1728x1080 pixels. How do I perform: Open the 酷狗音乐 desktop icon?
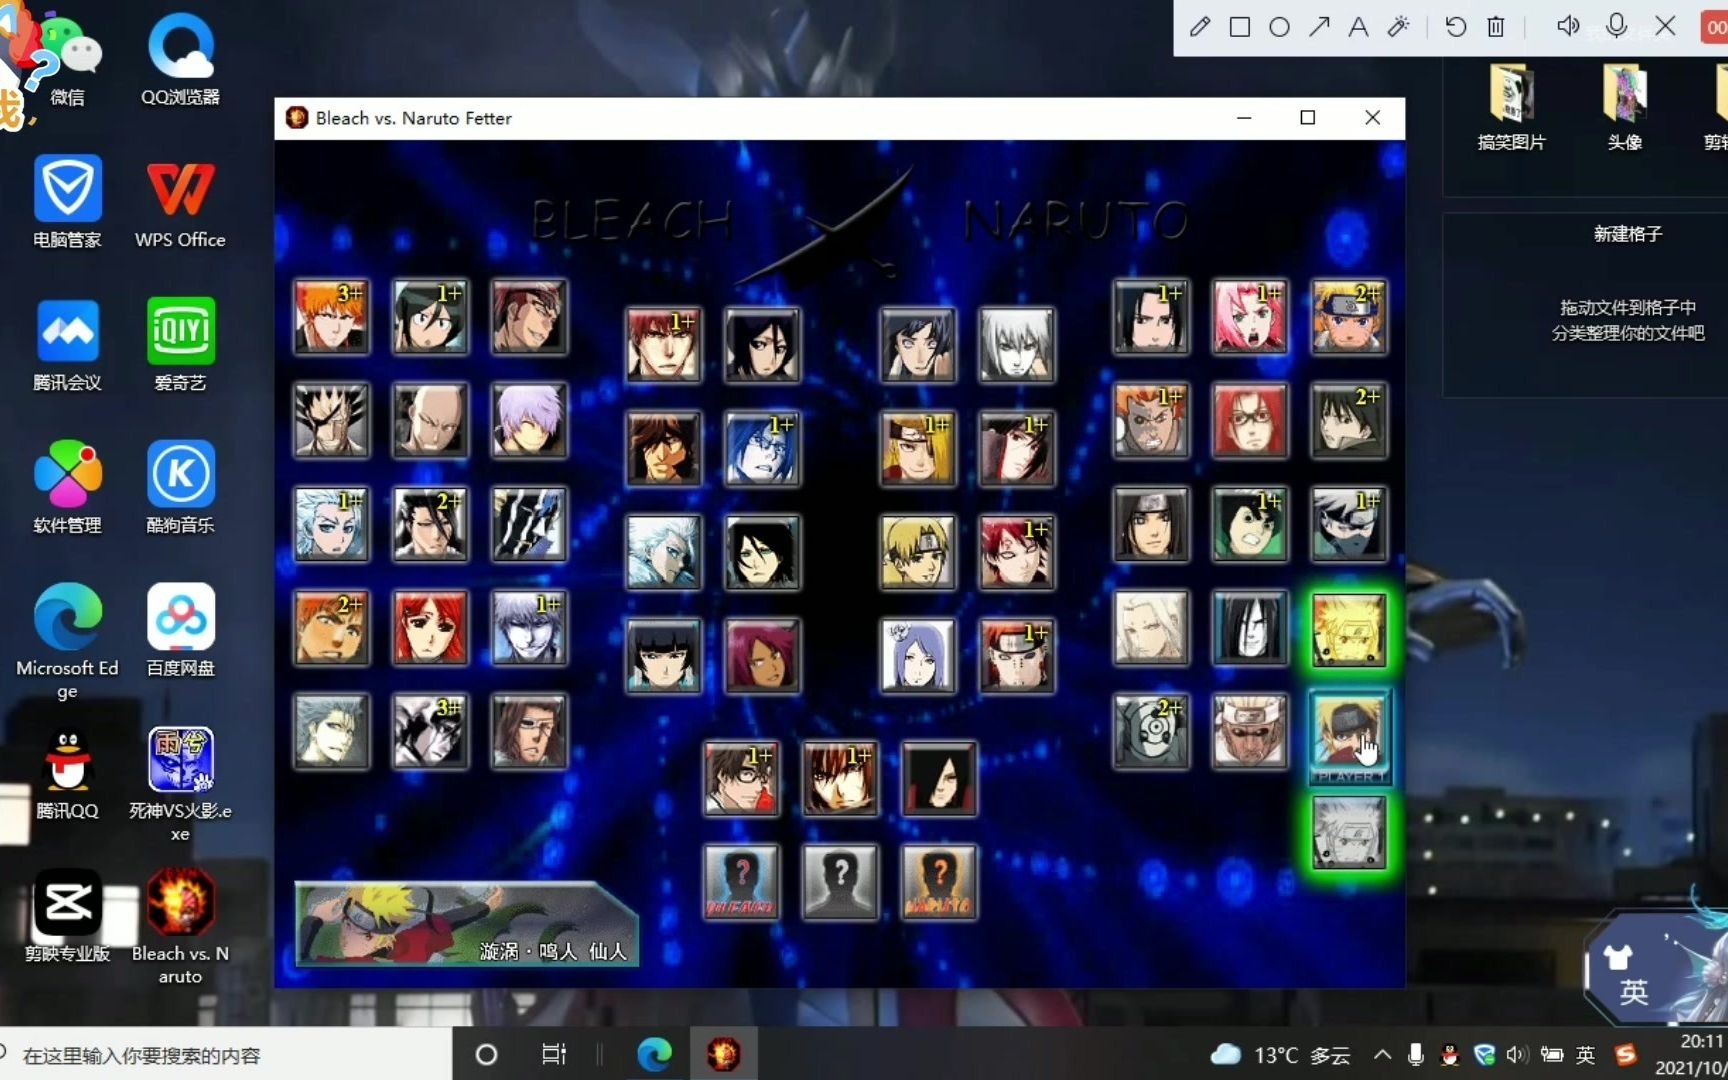click(x=180, y=488)
